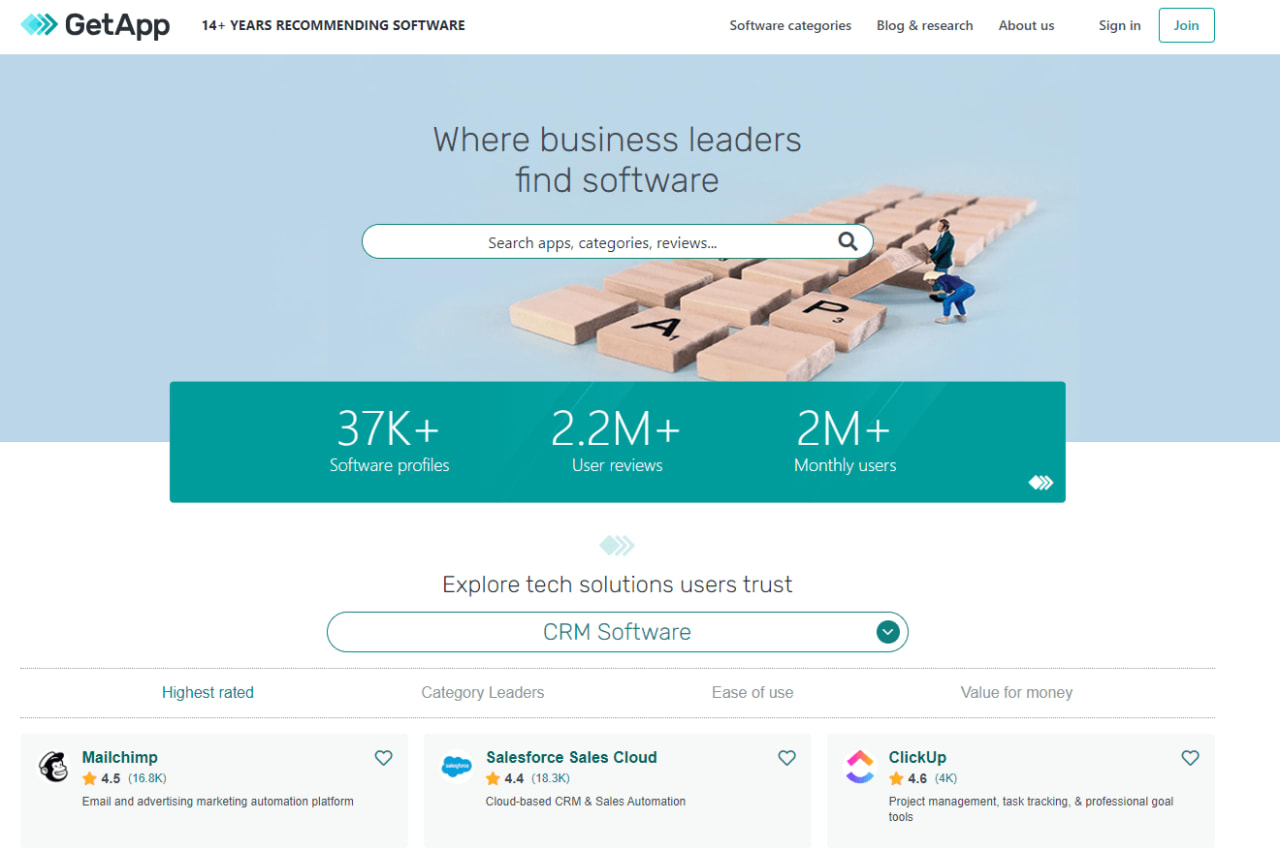This screenshot has width=1280, height=852.
Task: Click the GetApp logo
Action: point(95,25)
